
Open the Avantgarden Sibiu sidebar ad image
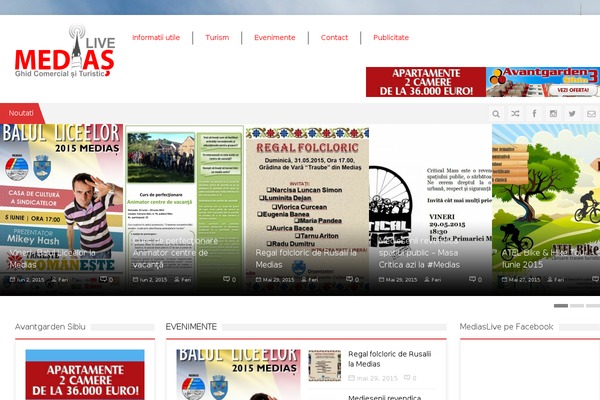pos(85,374)
